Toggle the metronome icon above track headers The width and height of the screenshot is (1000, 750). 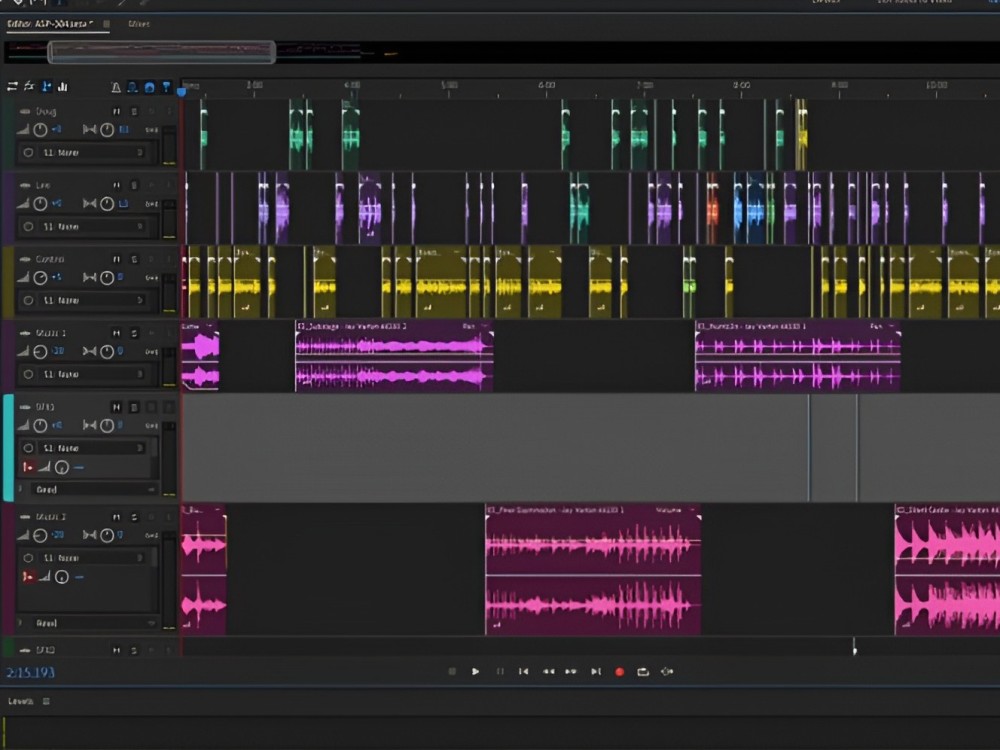[116, 87]
